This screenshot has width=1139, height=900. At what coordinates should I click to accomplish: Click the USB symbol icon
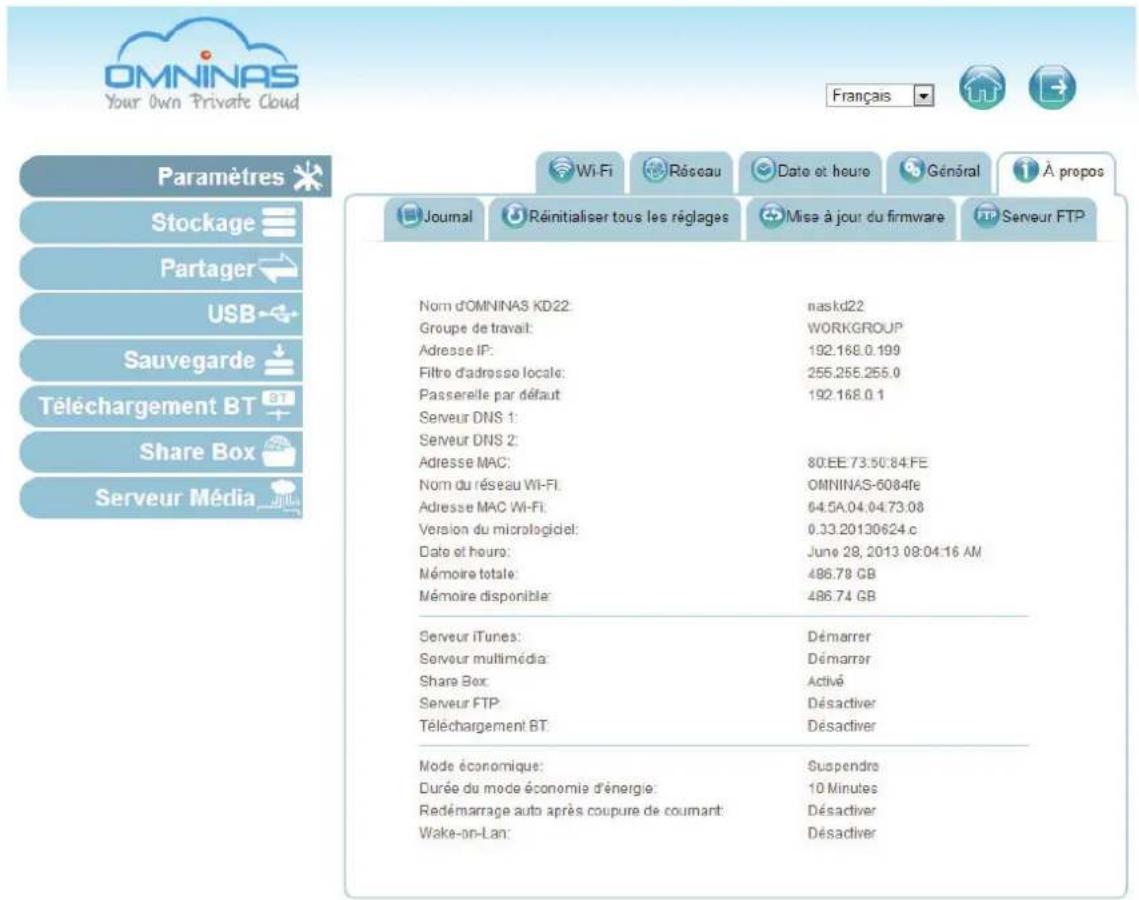(279, 314)
